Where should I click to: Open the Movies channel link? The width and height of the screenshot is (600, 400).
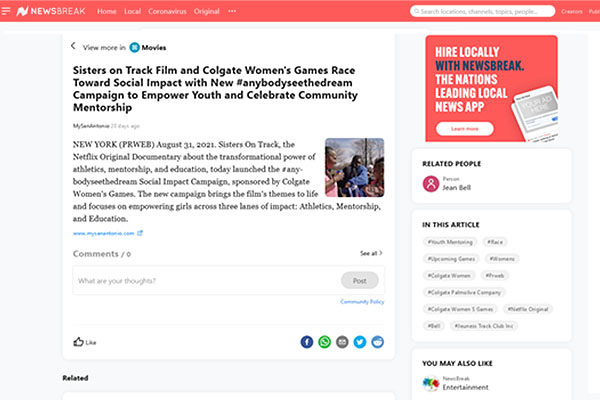tap(154, 47)
